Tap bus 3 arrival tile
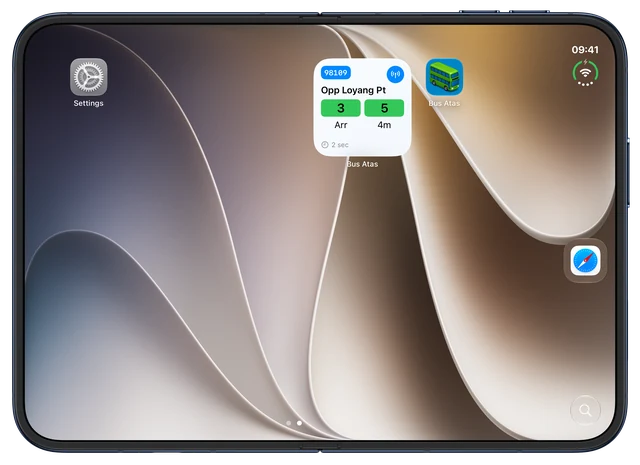Viewport: 640px width, 465px height. [x=340, y=108]
